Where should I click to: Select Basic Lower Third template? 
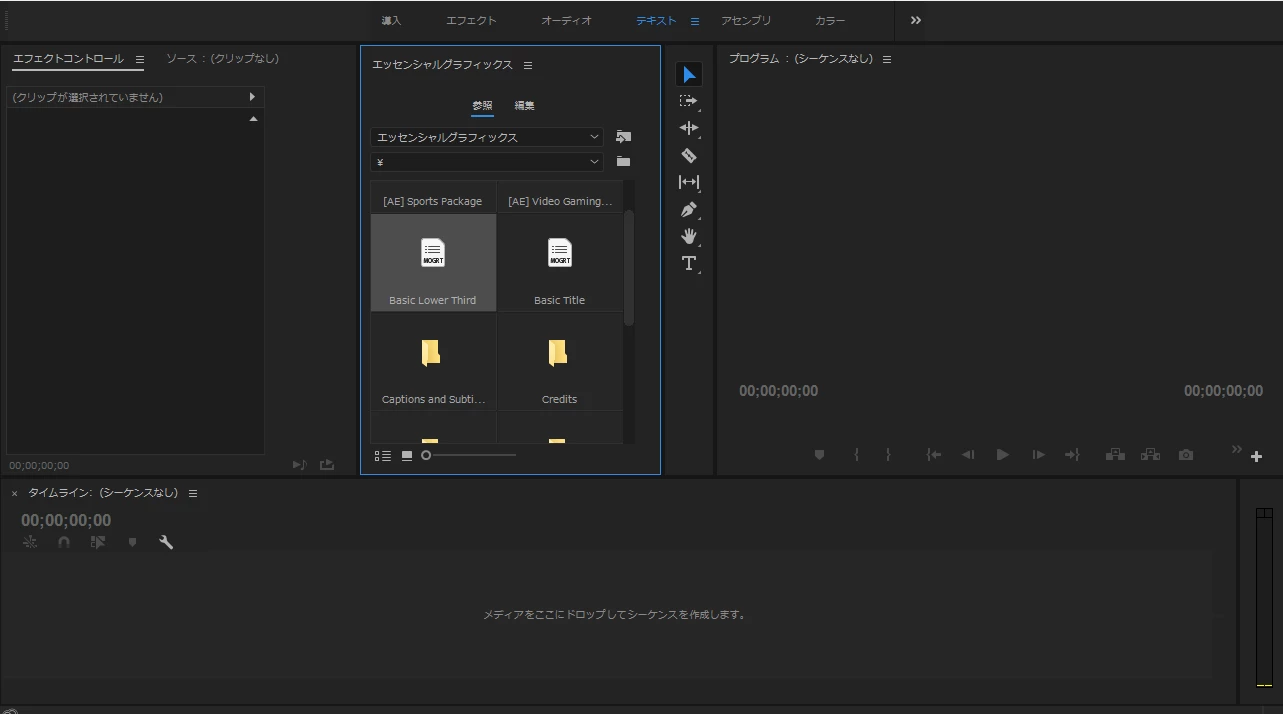(433, 262)
